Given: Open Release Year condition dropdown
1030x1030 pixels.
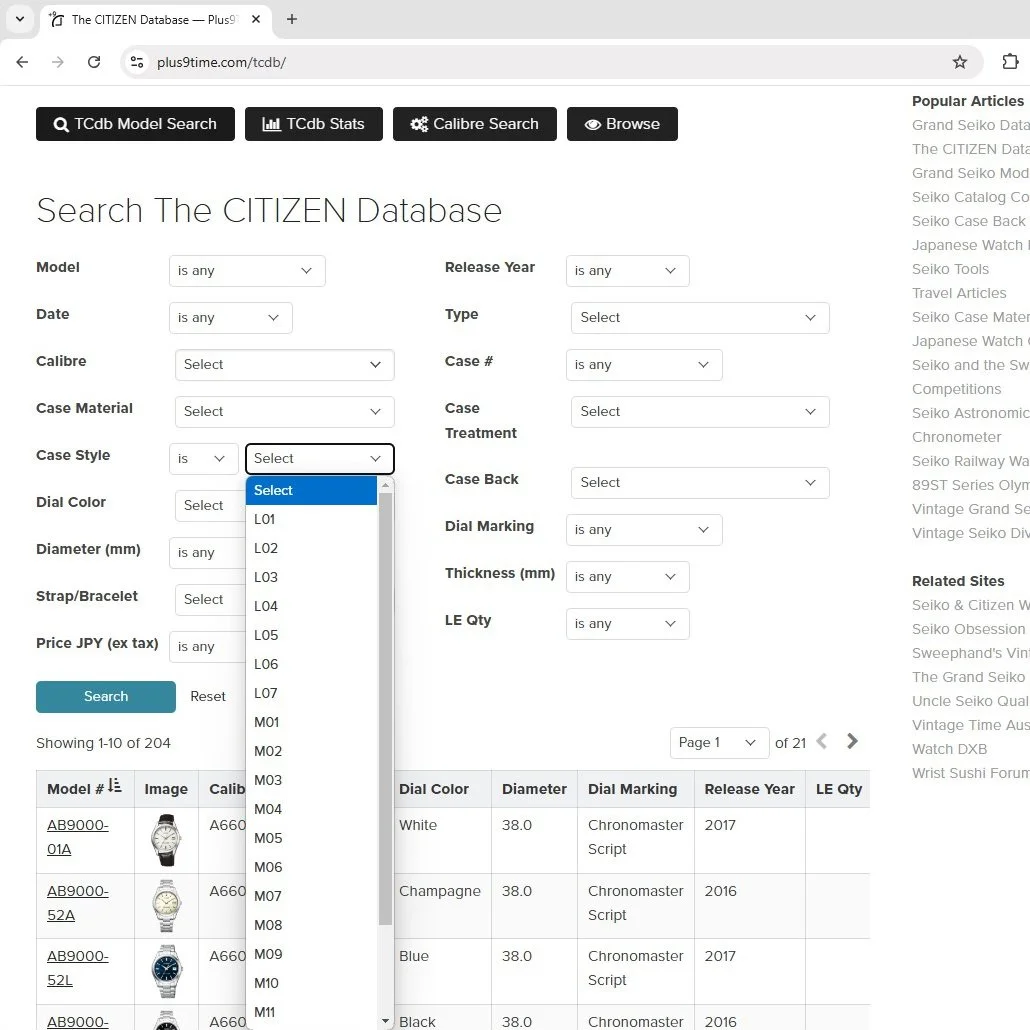Looking at the screenshot, I should point(627,271).
